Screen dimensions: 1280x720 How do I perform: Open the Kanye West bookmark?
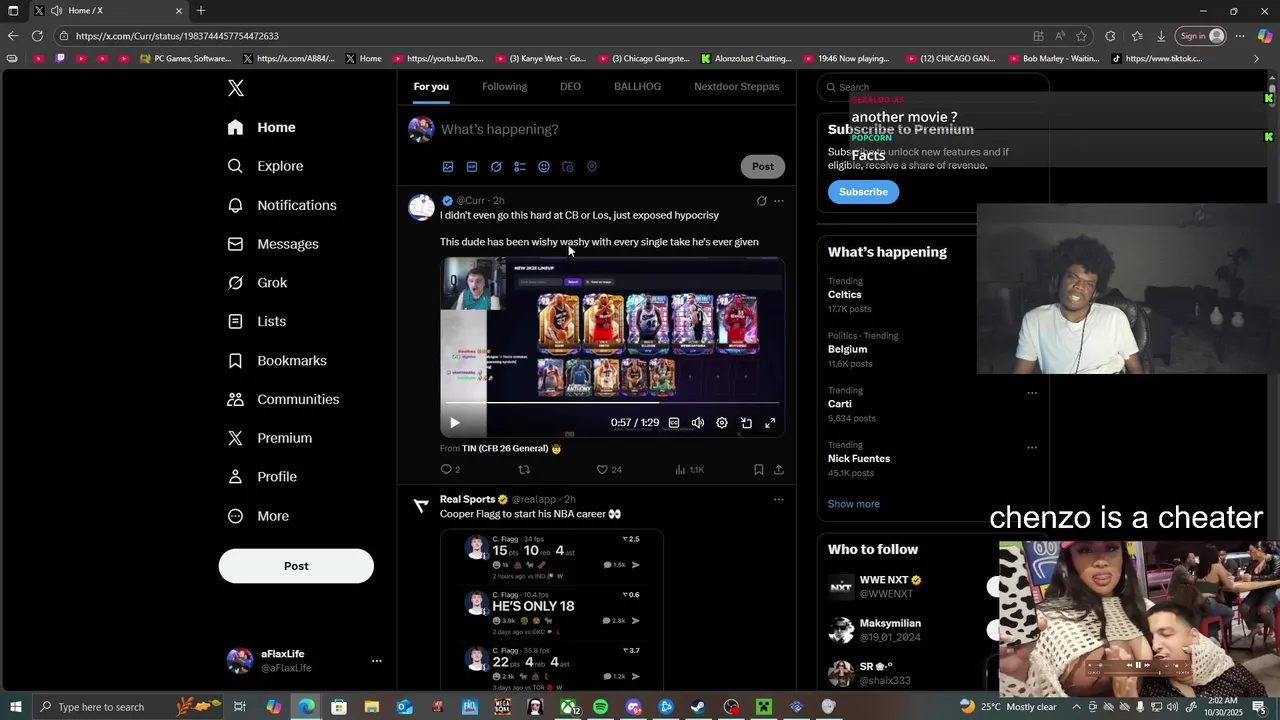[x=540, y=59]
